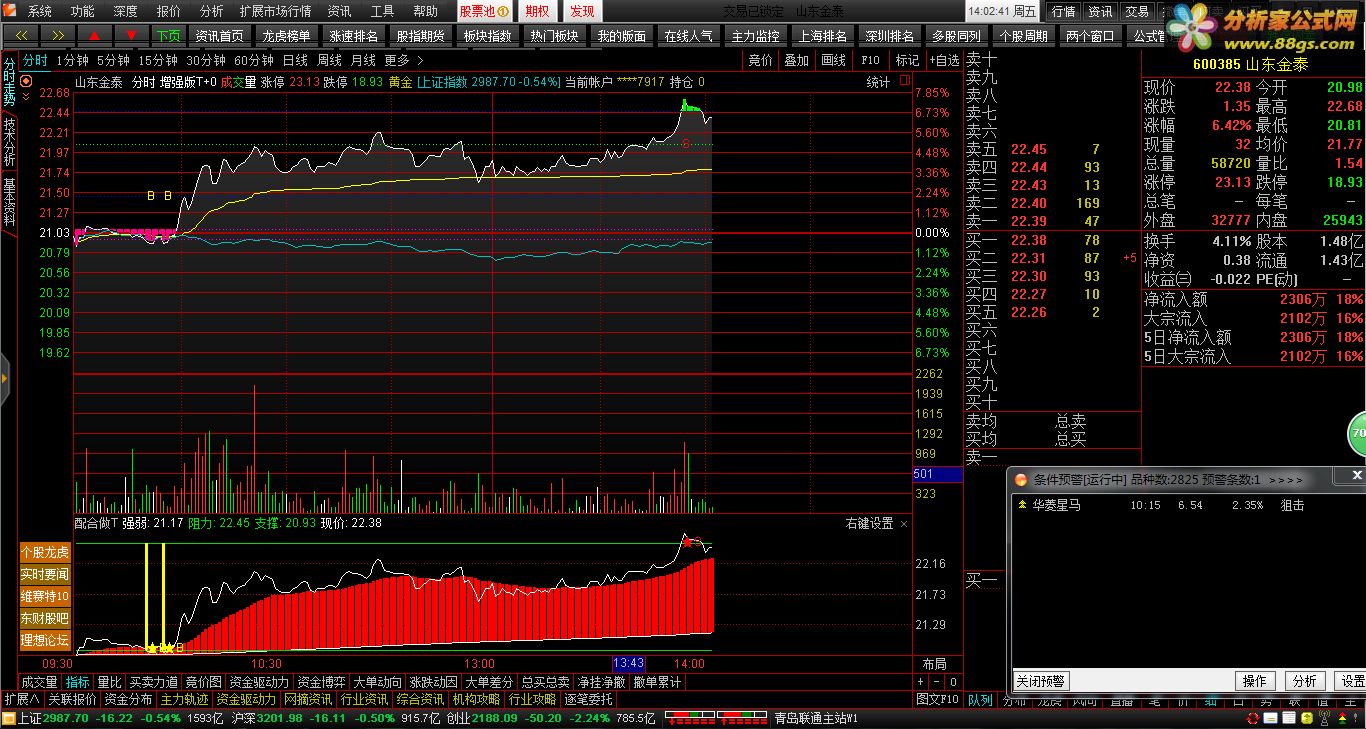Select the 技术分析 side tab
This screenshot has width=1366, height=729.
pos(9,142)
